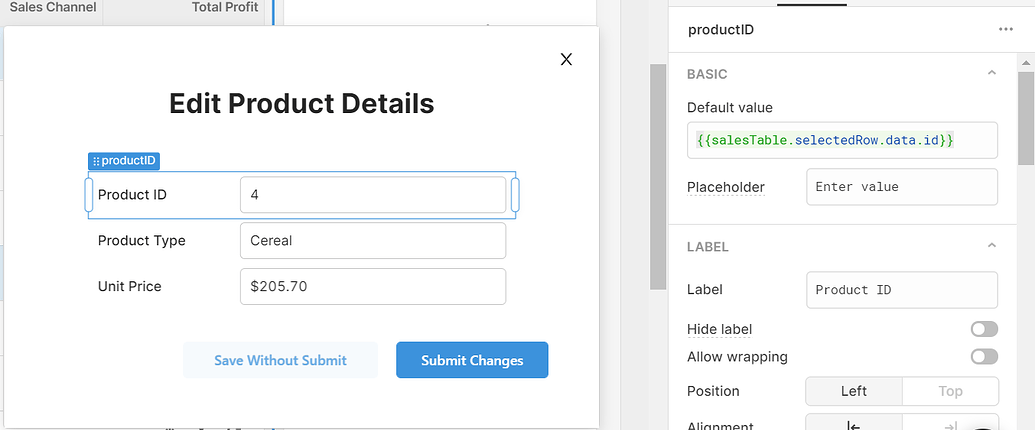Click the inspector panel scrollbar thumb
Viewport: 1035px width, 430px height.
click(x=1026, y=116)
